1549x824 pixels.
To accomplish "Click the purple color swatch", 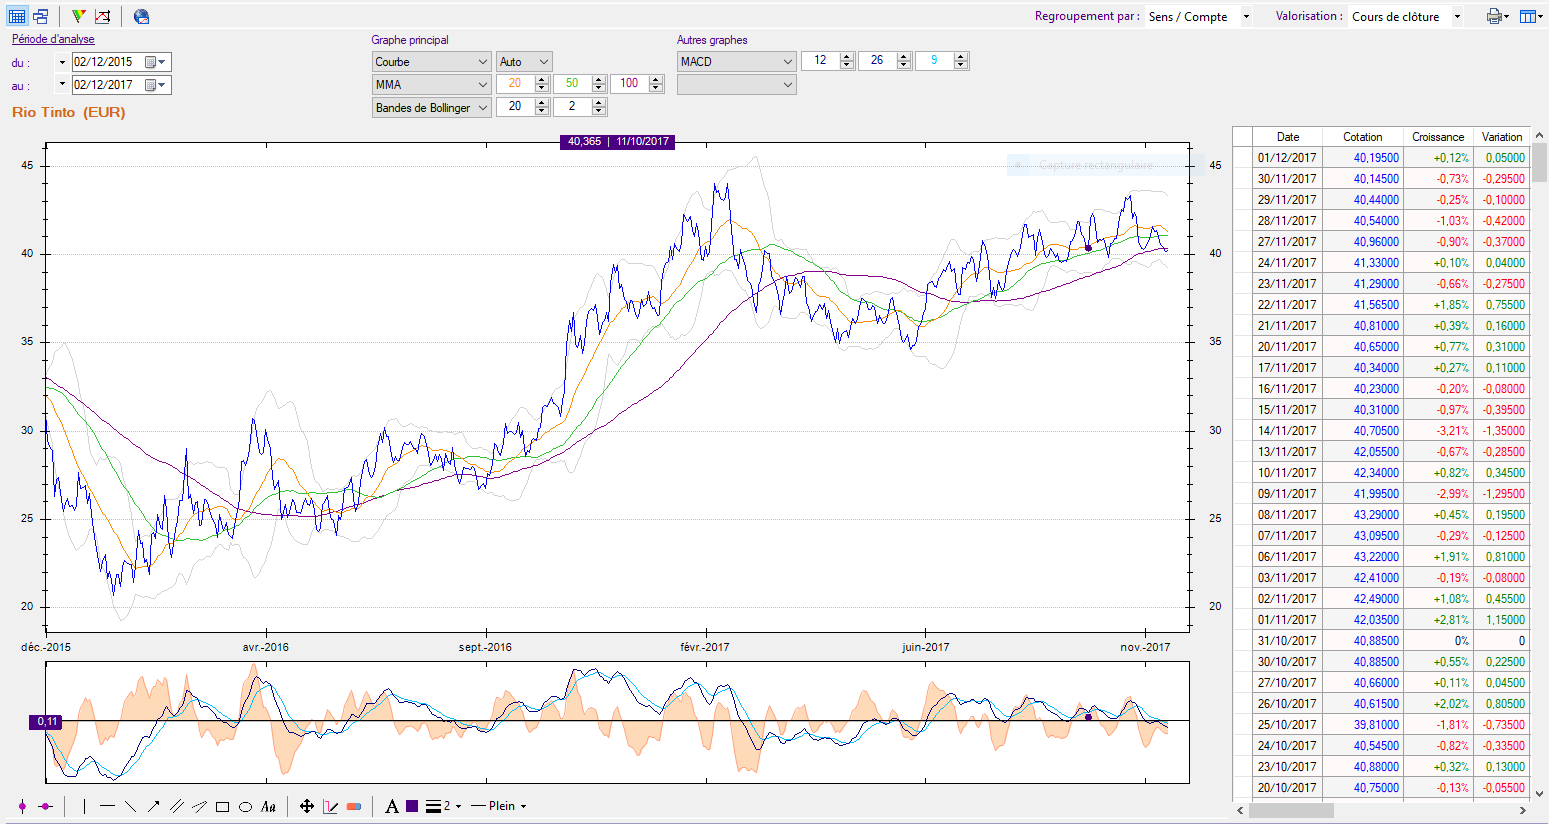I will coord(412,806).
